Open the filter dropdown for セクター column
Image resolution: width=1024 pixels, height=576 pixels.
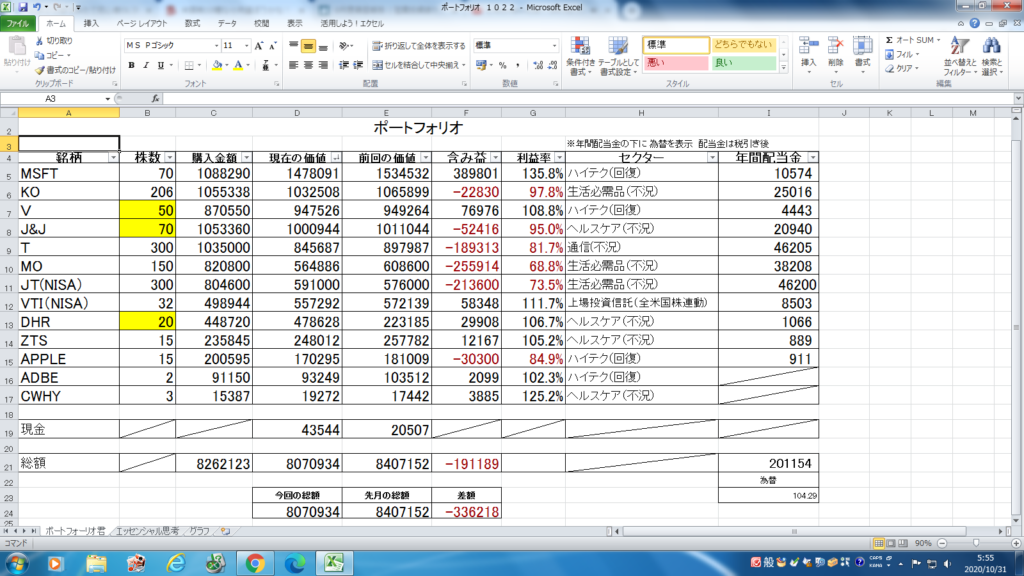(712, 158)
